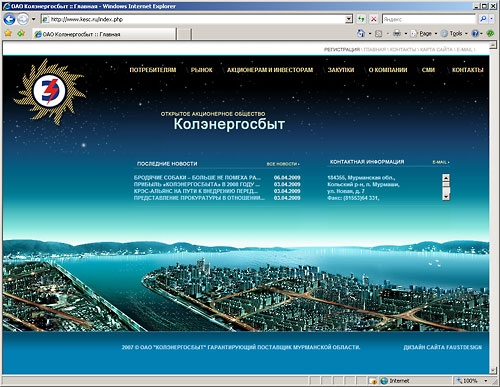The image size is (500, 387).
Task: Click the browser Back arrow button
Action: coord(10,19)
